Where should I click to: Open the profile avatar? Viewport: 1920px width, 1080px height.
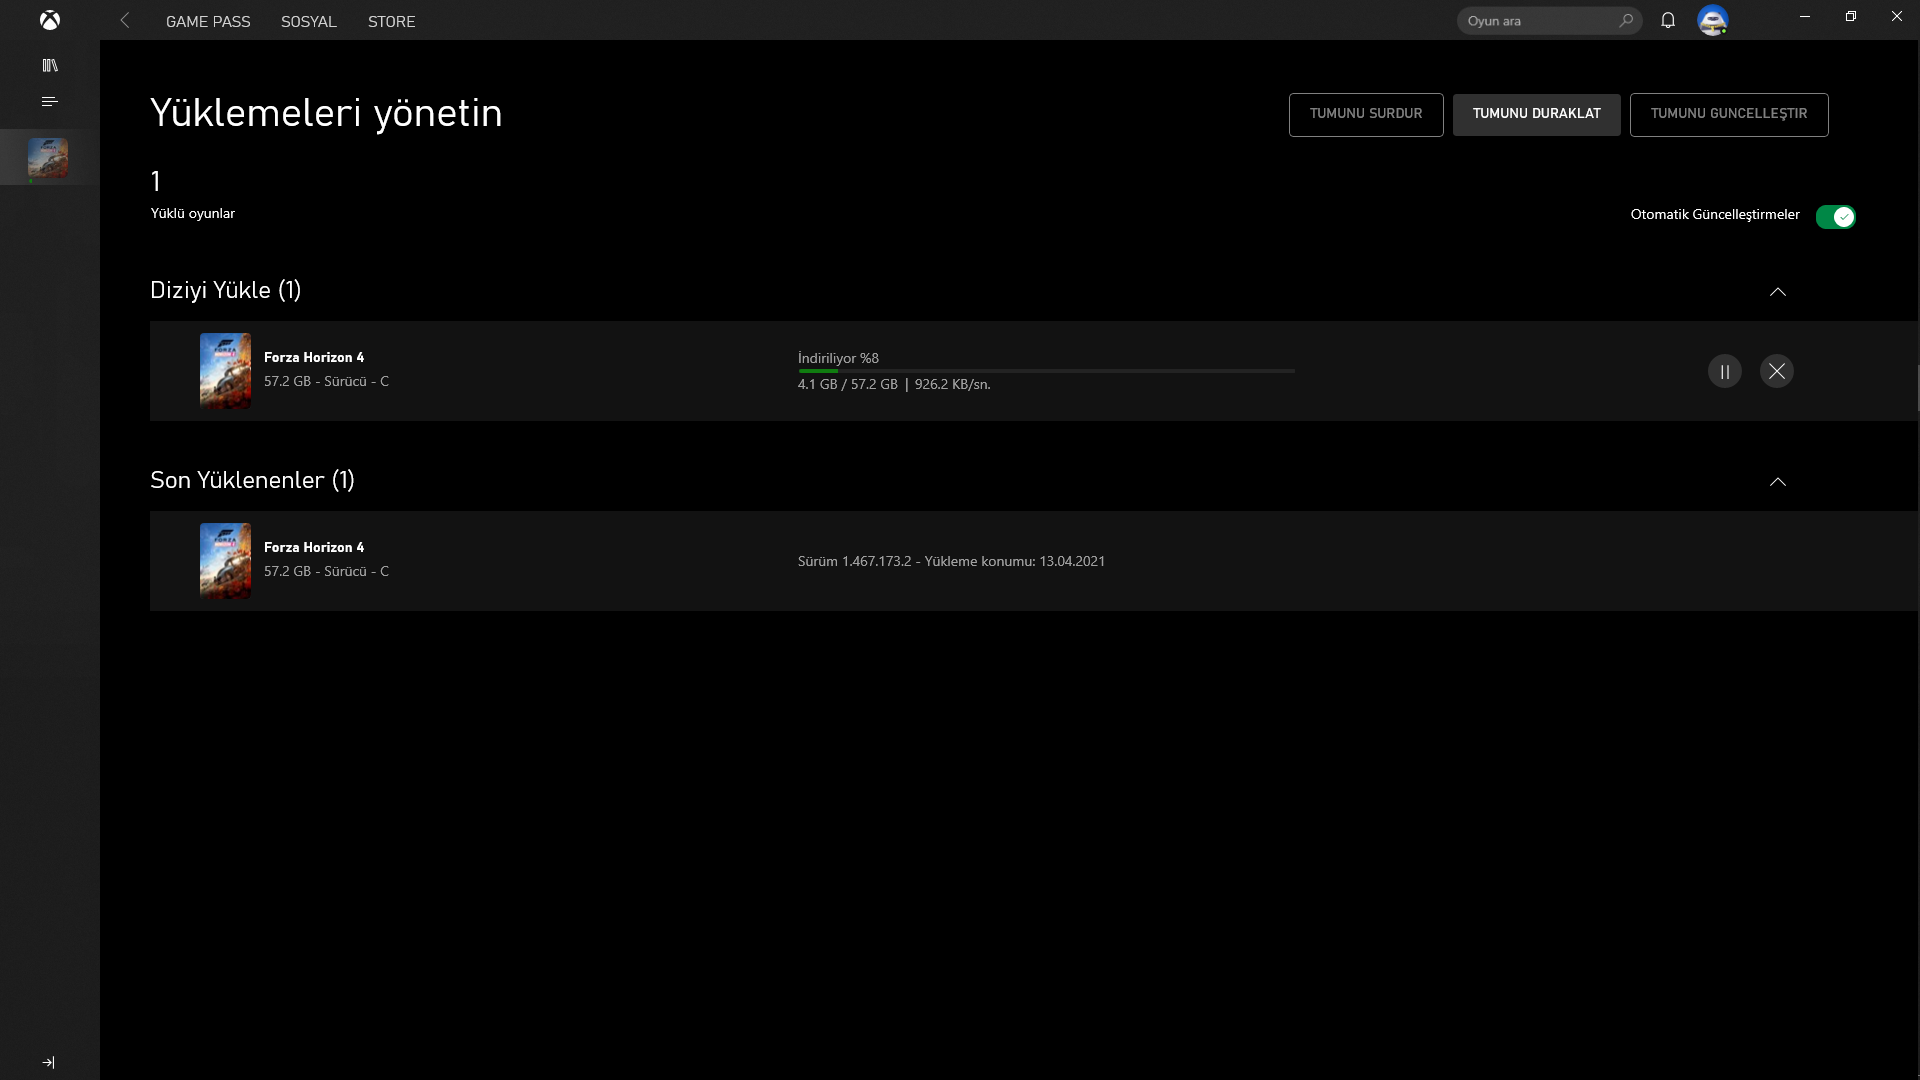1713,20
